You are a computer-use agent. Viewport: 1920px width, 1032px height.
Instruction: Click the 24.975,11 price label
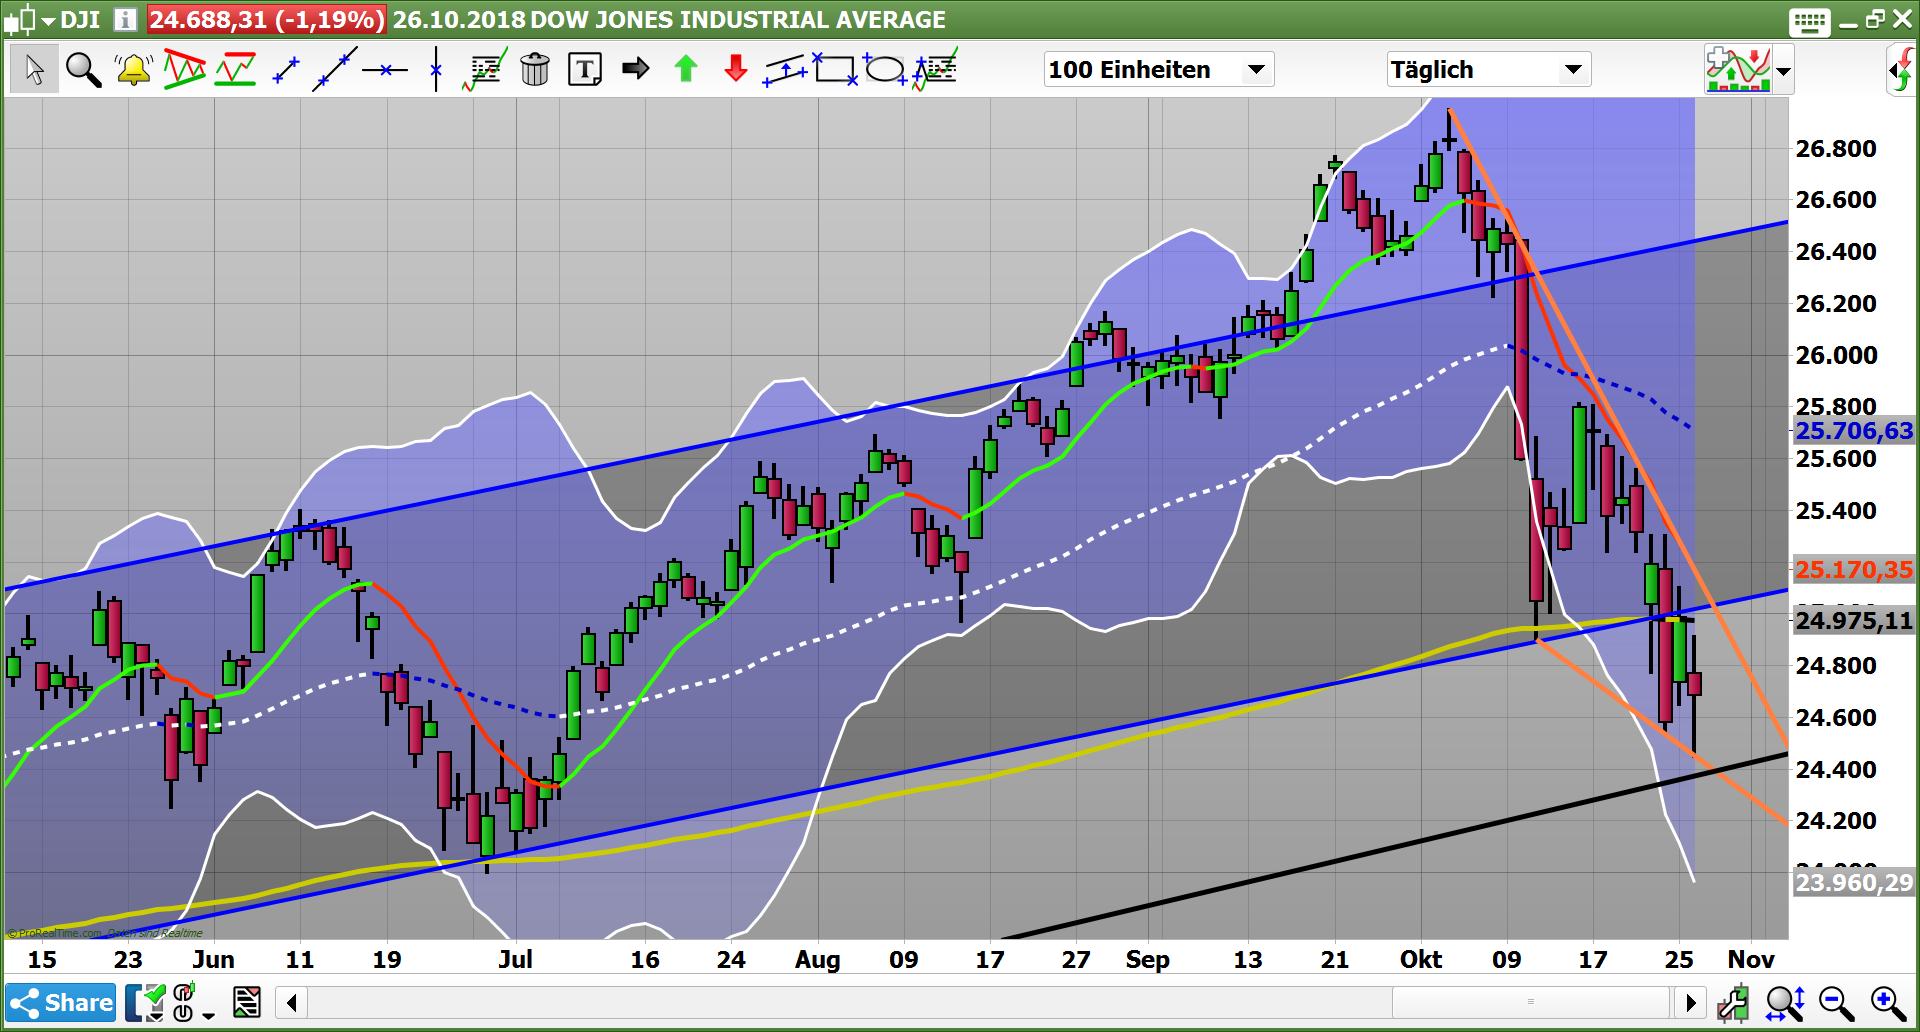(1854, 620)
